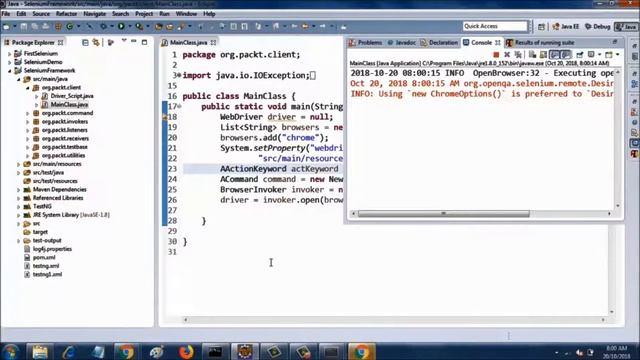Open the File menu

(x=6, y=14)
